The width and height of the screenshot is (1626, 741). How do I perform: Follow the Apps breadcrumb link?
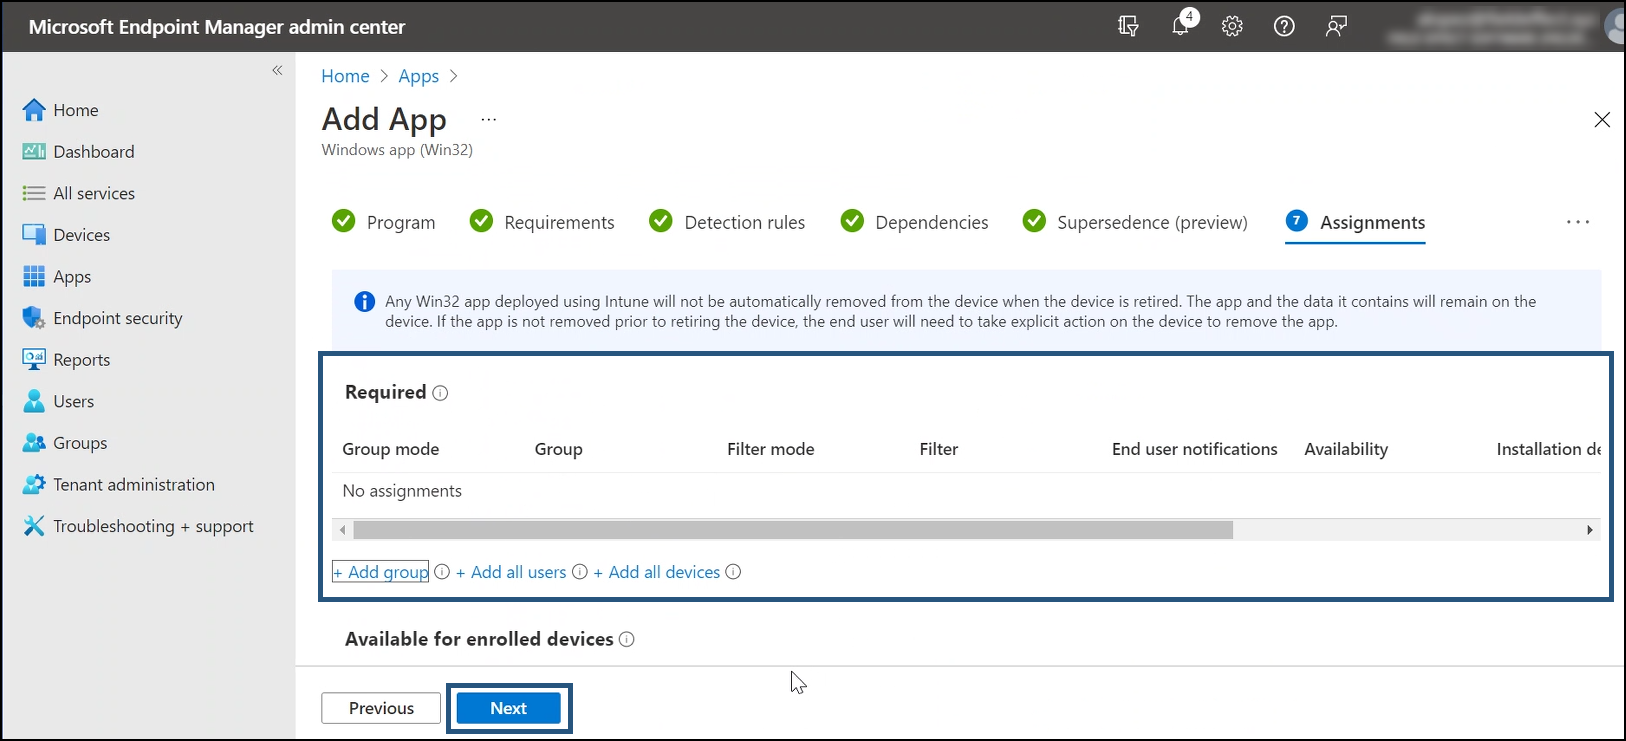(418, 76)
